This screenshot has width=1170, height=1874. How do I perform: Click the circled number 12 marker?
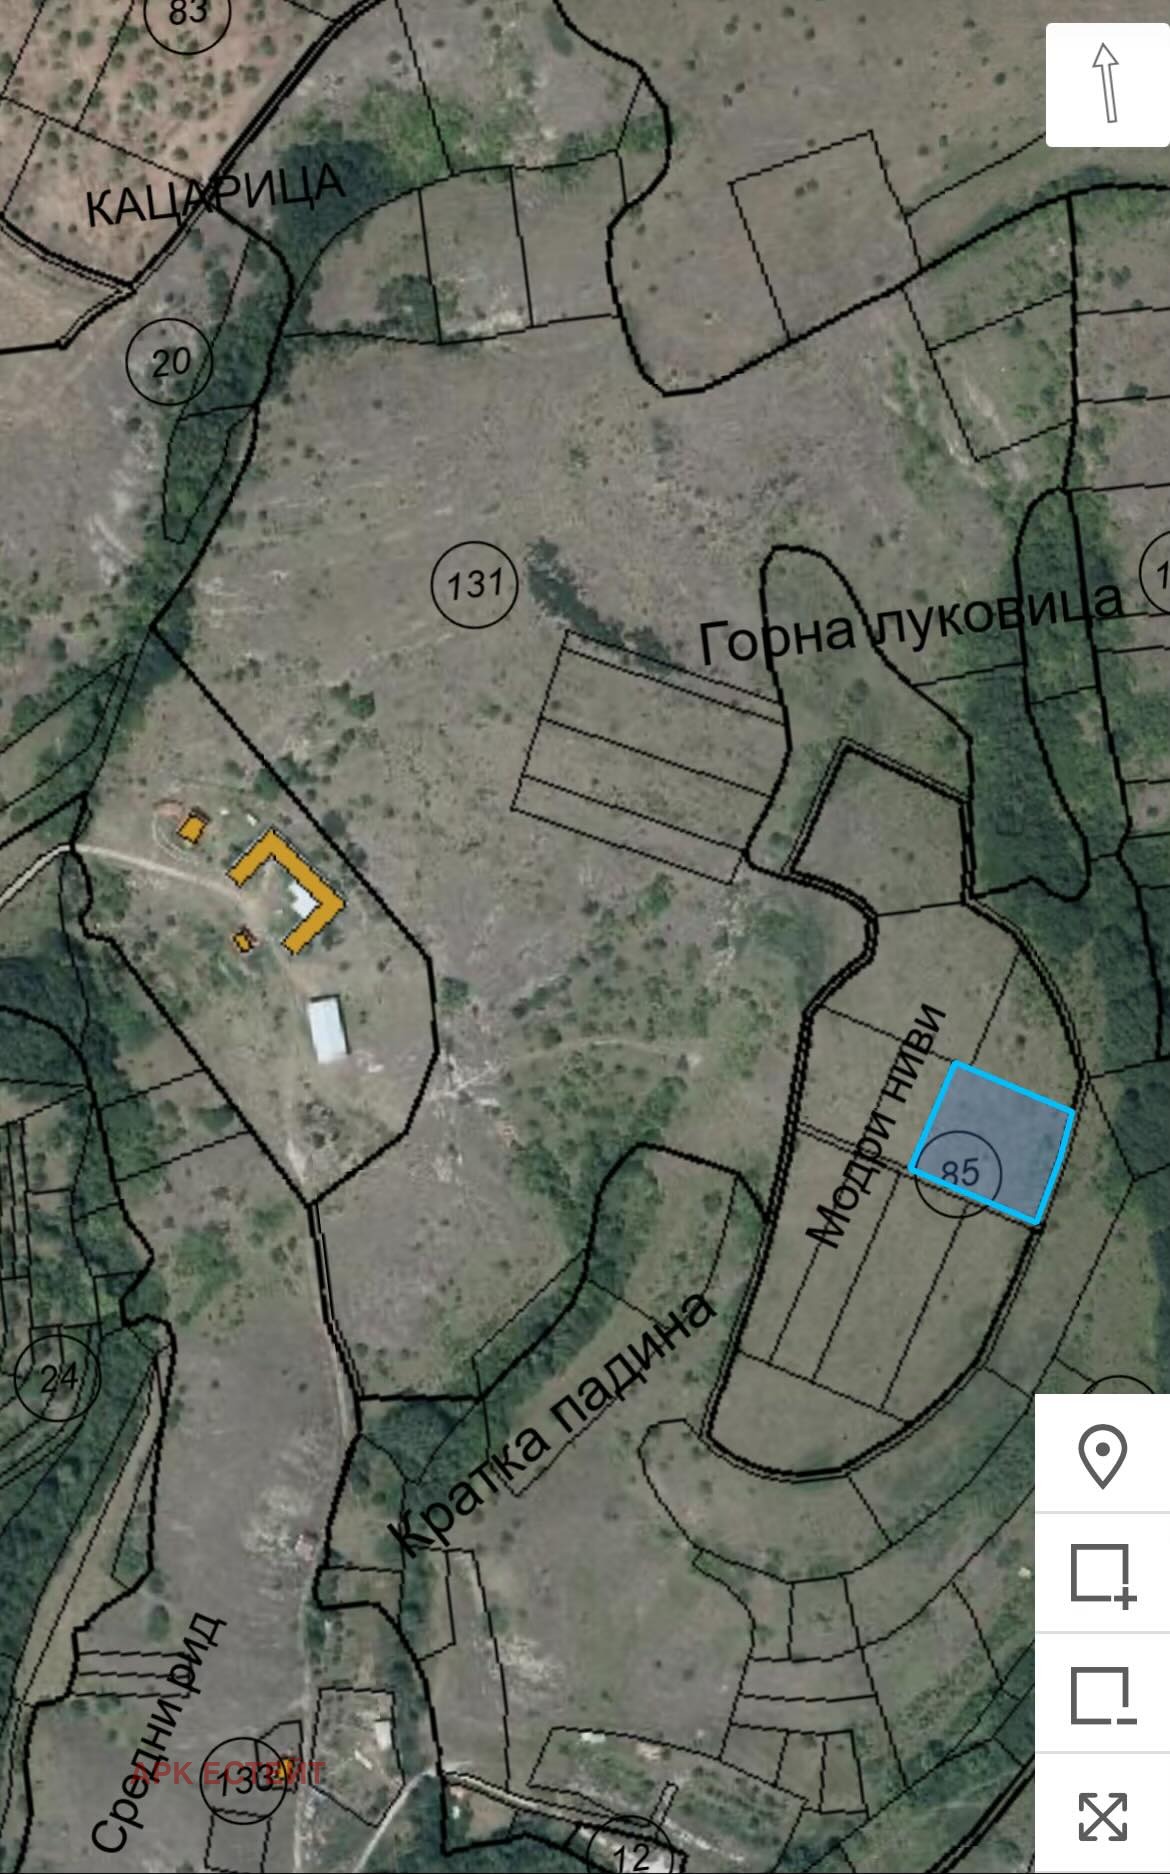tap(631, 1854)
